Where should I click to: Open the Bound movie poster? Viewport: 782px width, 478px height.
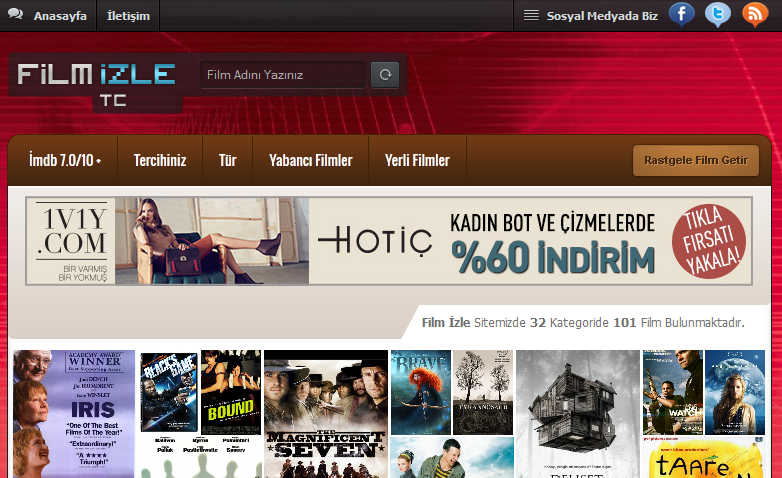coord(231,392)
